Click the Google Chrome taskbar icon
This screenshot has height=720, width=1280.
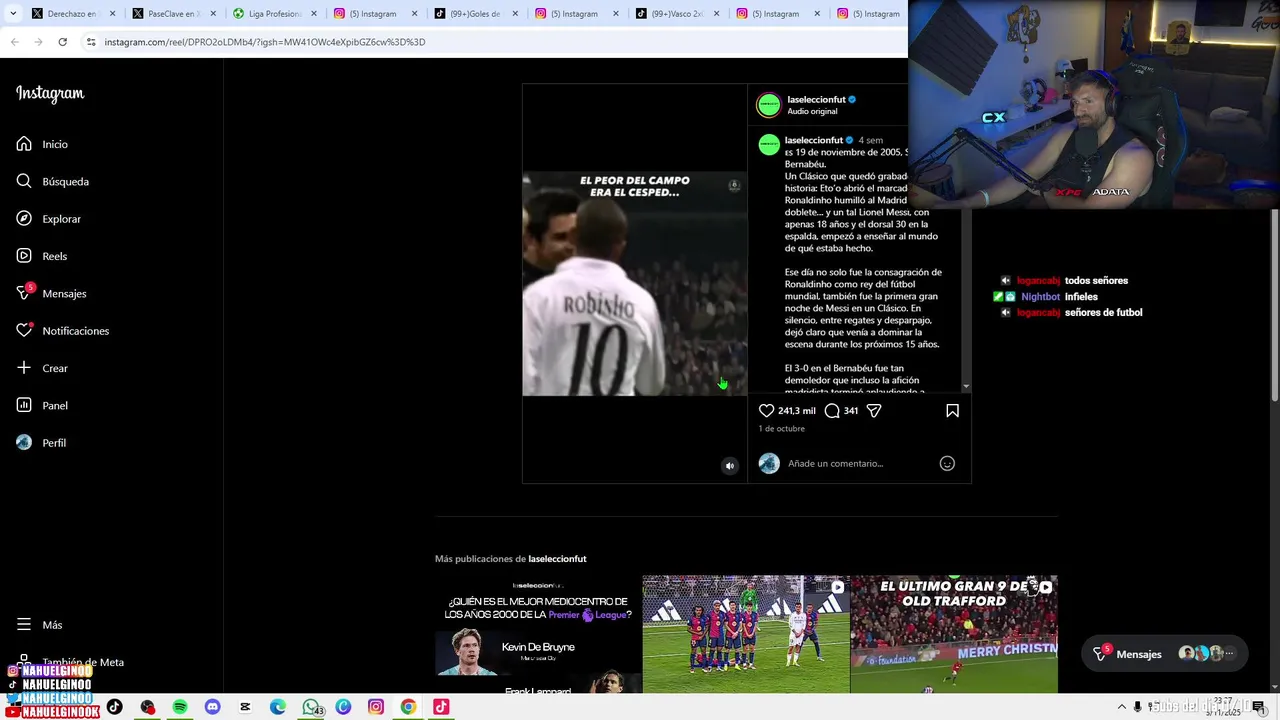point(408,707)
